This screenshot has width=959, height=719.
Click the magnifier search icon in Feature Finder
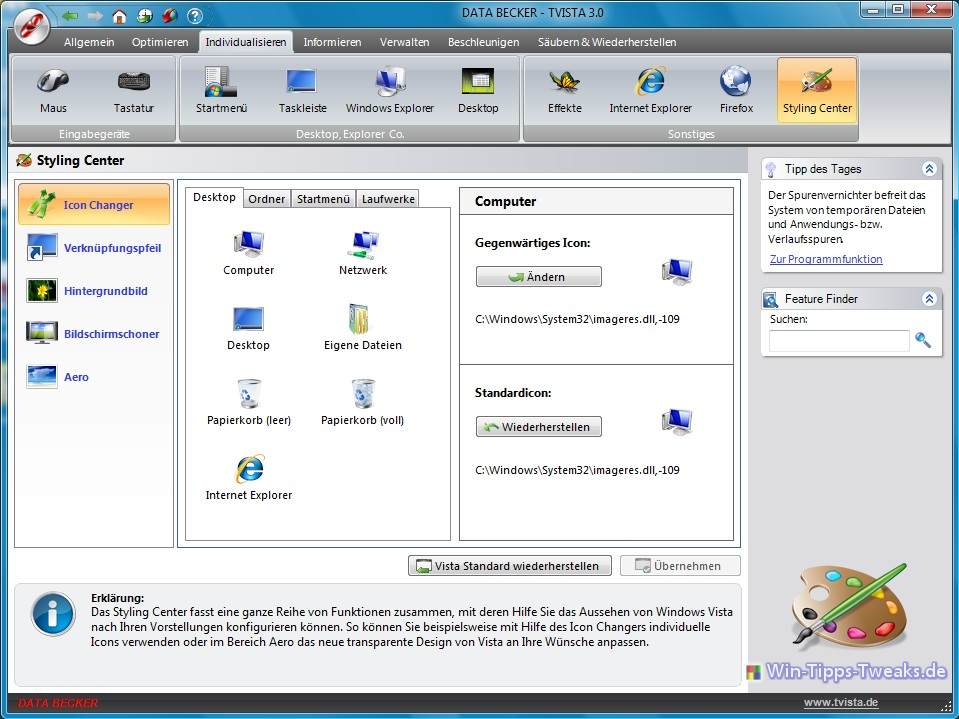[923, 340]
